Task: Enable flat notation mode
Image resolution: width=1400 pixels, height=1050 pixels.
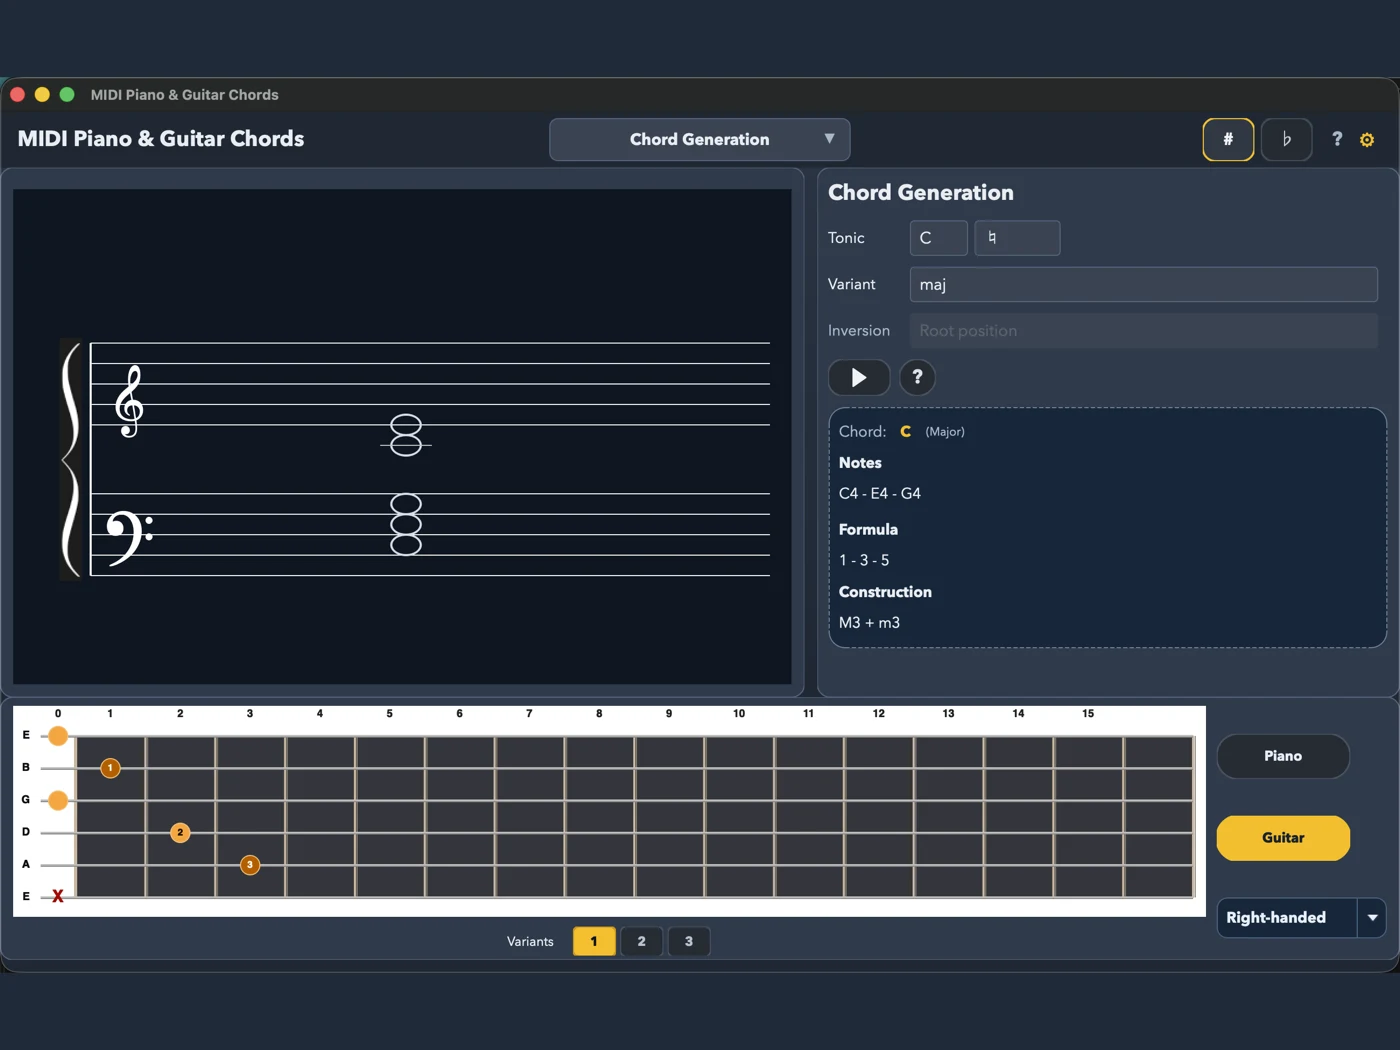Action: tap(1286, 139)
